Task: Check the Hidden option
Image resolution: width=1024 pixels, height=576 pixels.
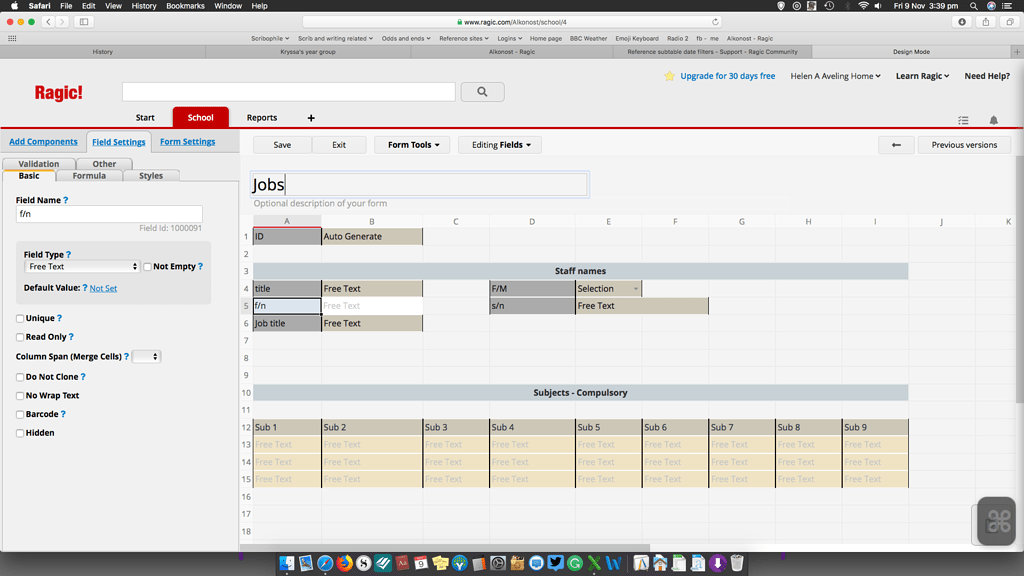Action: (x=20, y=433)
